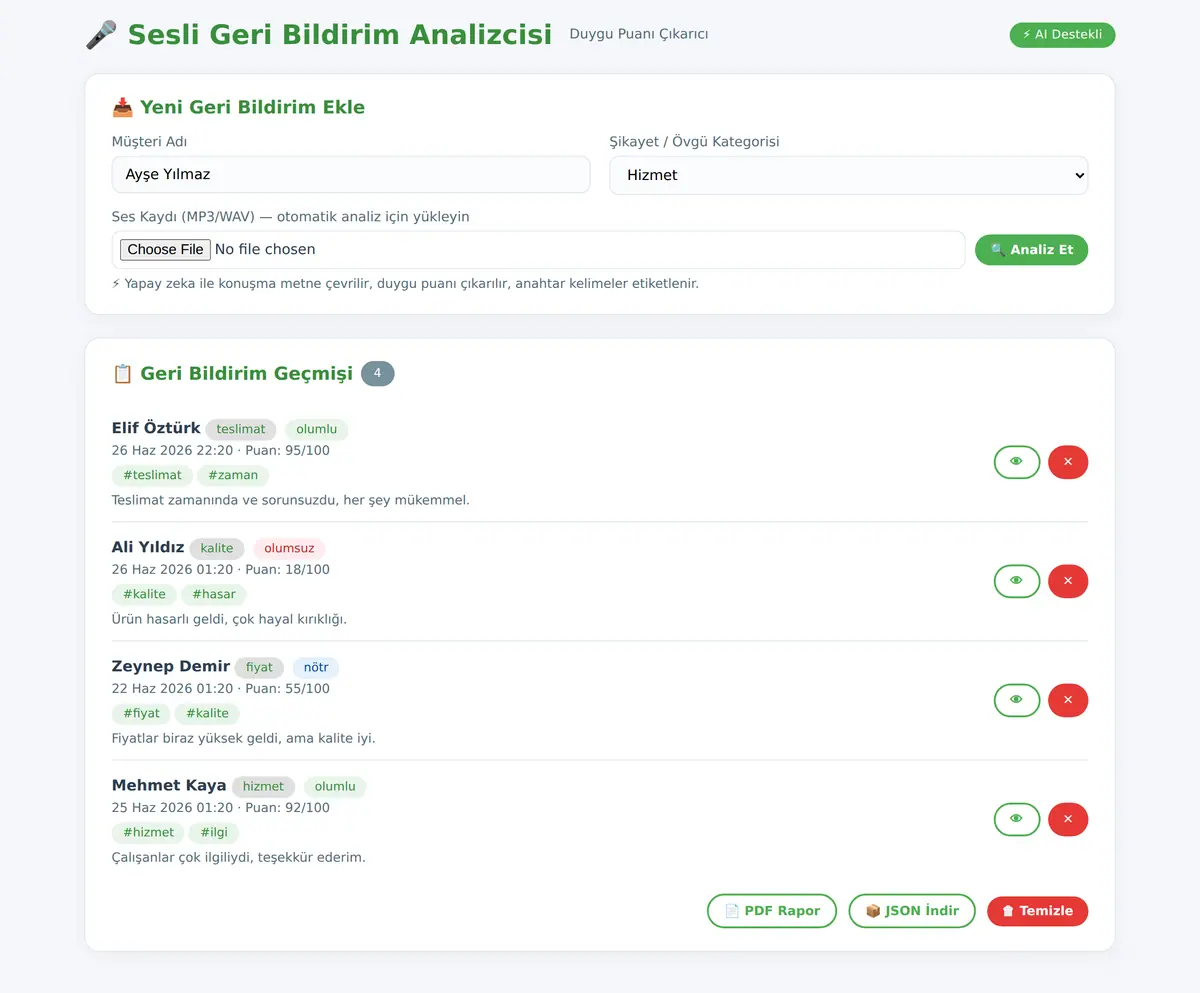The height and width of the screenshot is (993, 1200).
Task: View details of Elif Öztürk feedback
Action: [x=1017, y=462]
